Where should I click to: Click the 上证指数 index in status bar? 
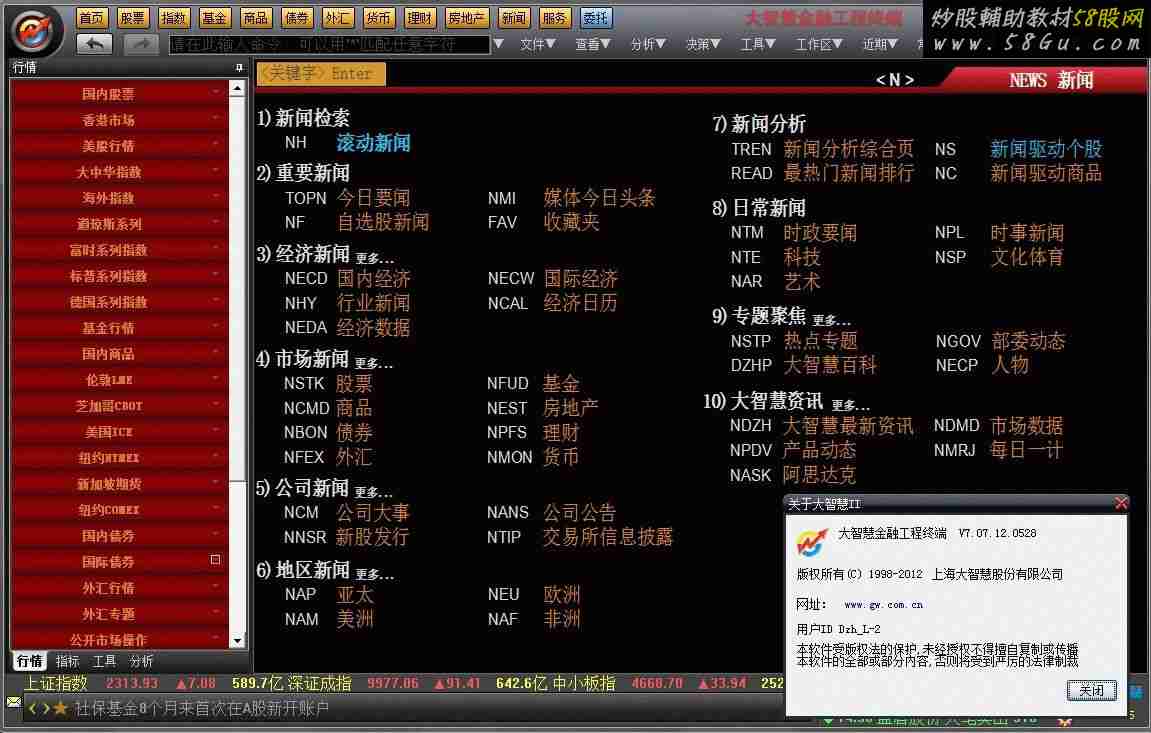pyautogui.click(x=57, y=683)
